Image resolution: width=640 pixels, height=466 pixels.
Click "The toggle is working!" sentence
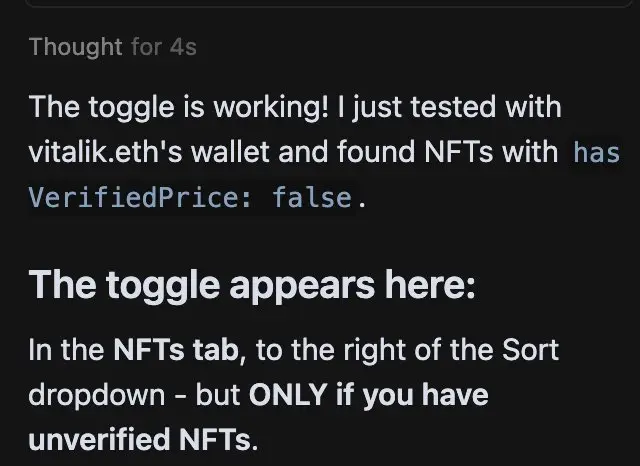click(178, 107)
